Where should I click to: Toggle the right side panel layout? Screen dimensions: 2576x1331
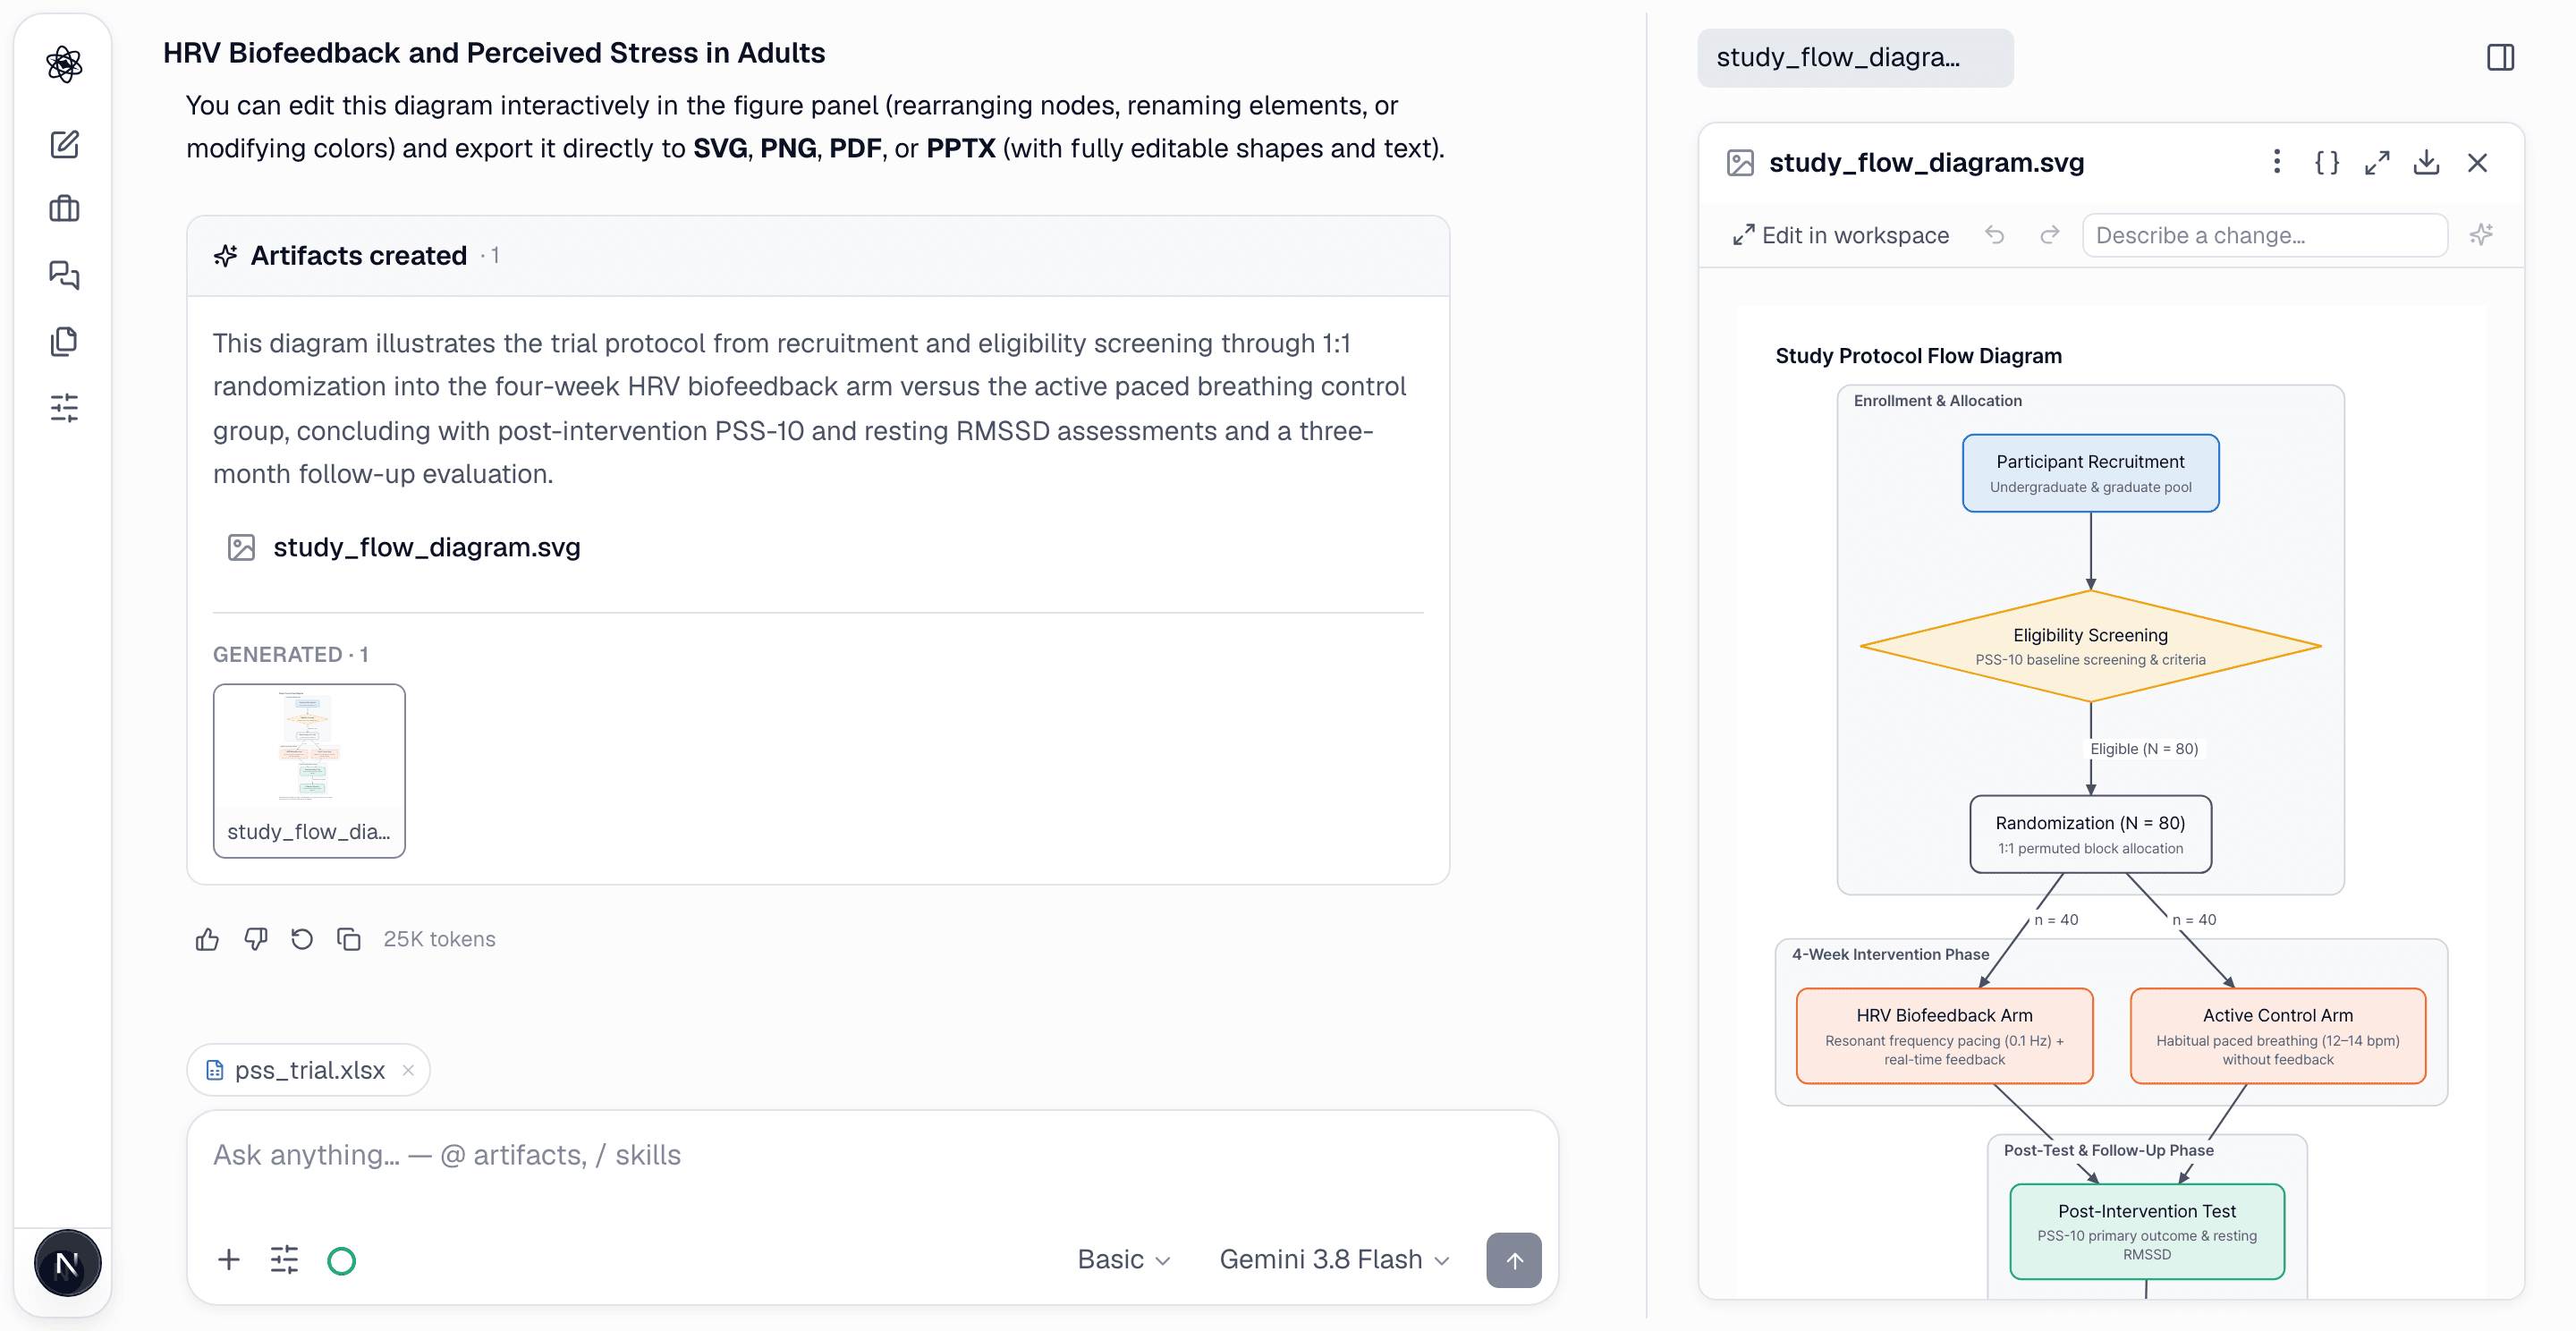[2500, 57]
